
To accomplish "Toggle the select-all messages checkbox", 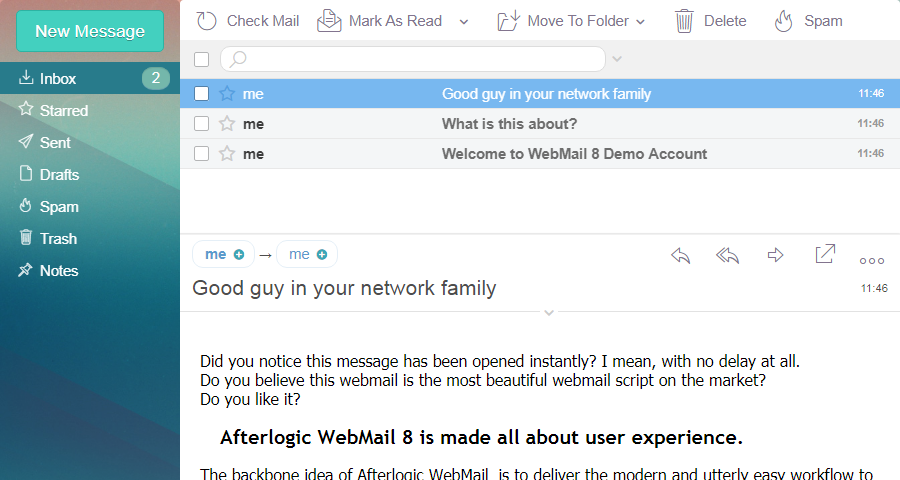I will pyautogui.click(x=202, y=59).
